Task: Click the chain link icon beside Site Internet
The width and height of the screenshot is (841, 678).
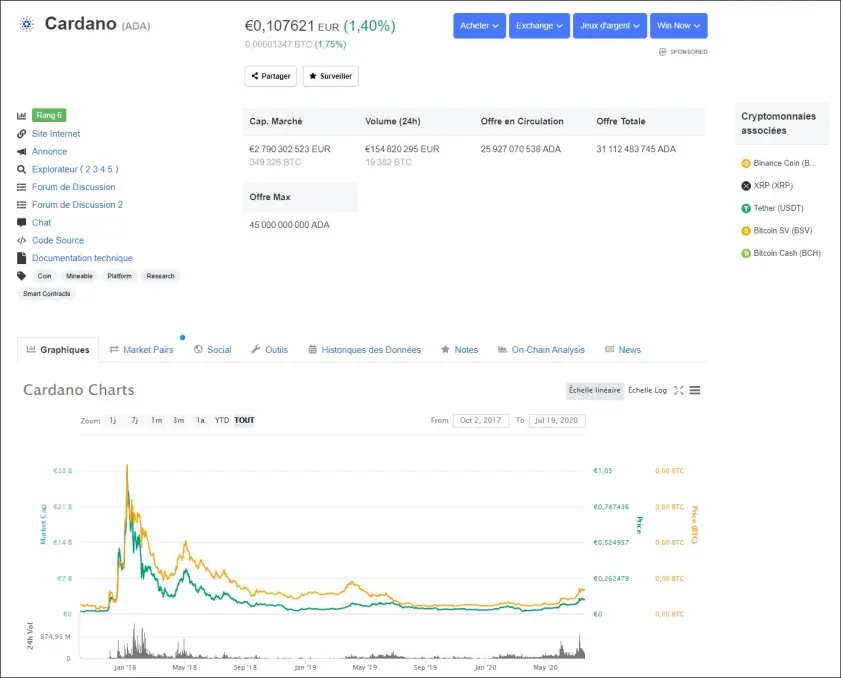Action: point(21,134)
